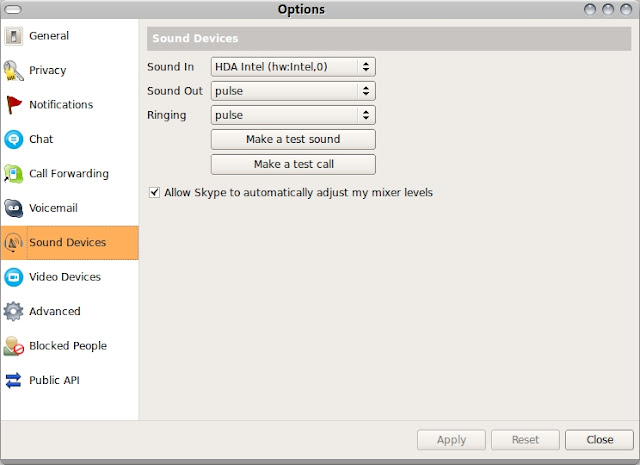Image resolution: width=640 pixels, height=465 pixels.
Task: Click the "Options" window title text
Action: tap(301, 9)
